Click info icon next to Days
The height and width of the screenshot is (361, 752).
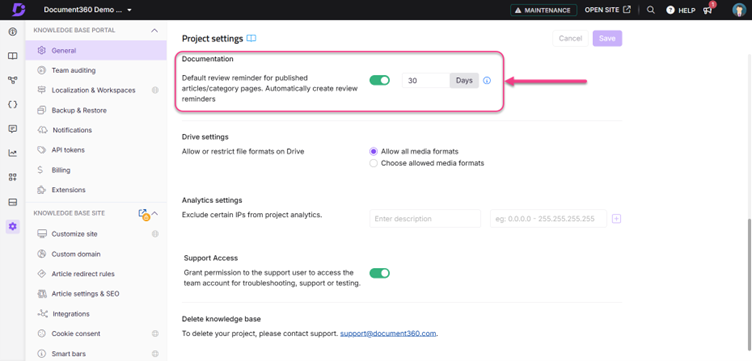tap(487, 81)
